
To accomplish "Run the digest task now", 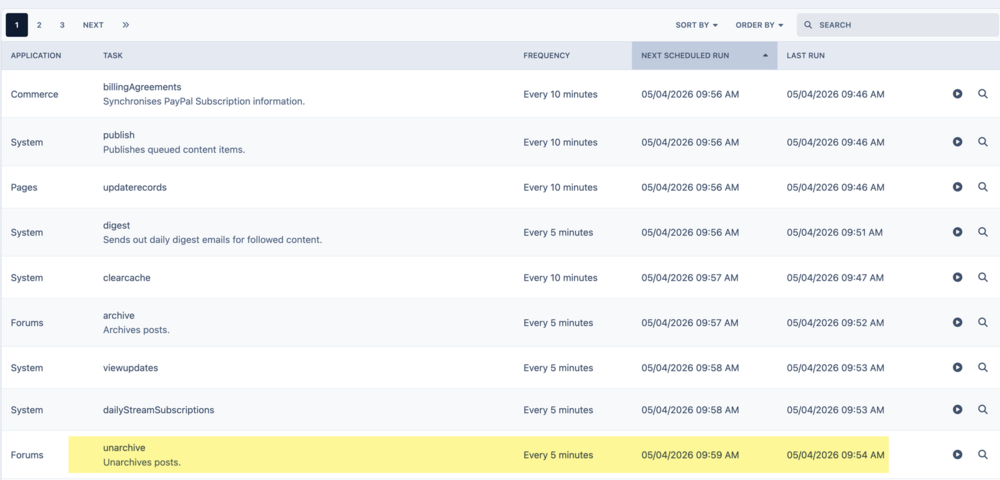I will (957, 232).
